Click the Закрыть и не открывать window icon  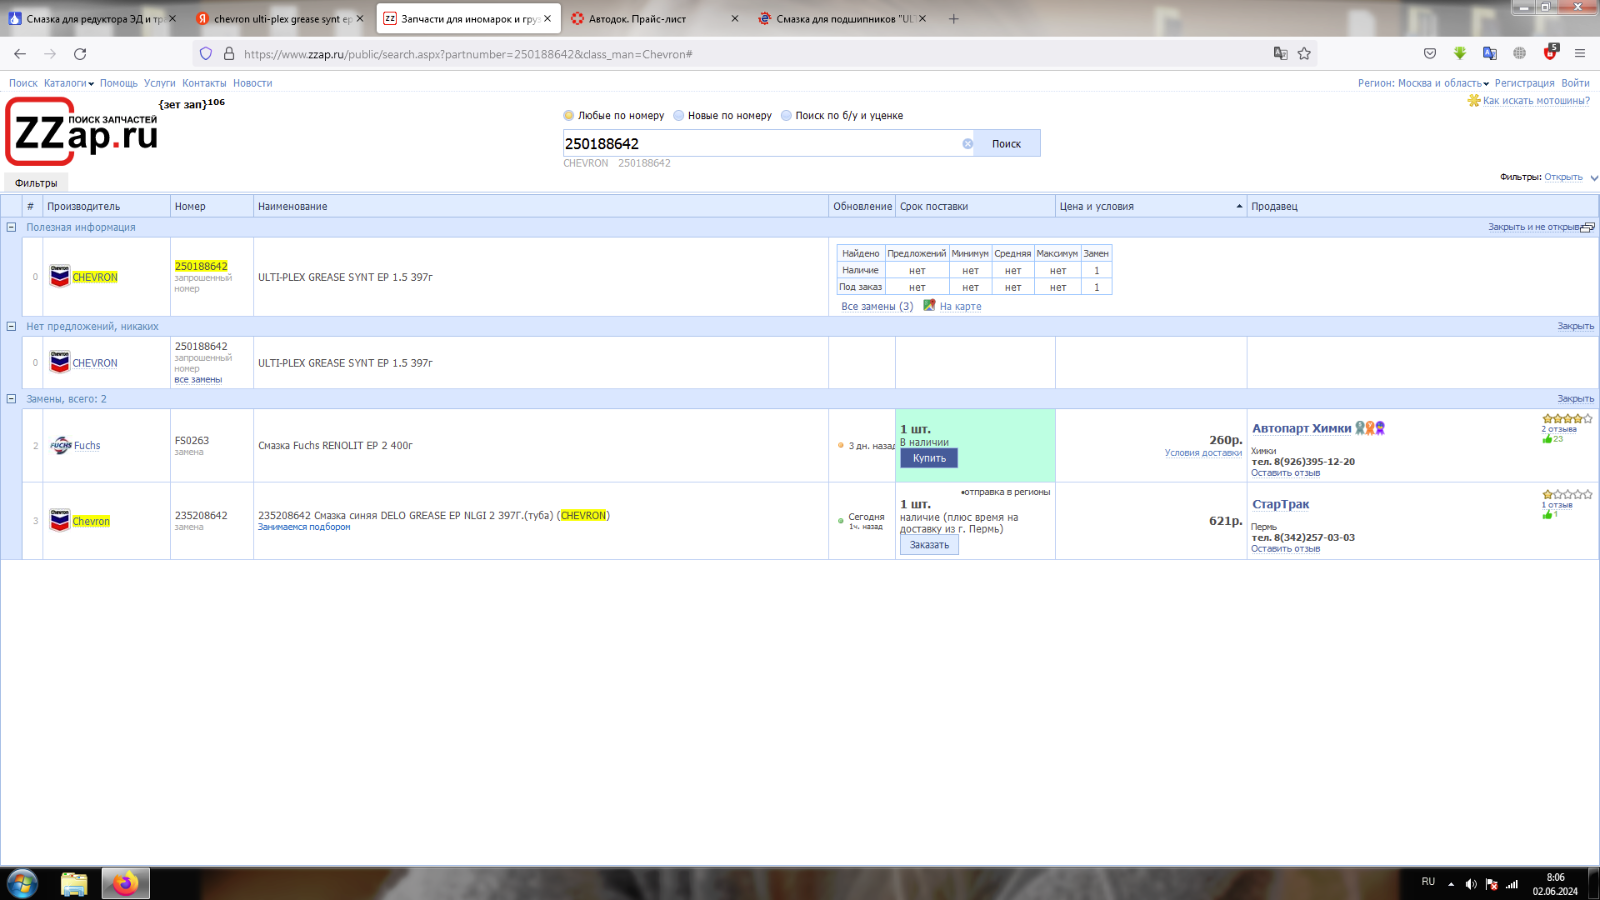1588,228
